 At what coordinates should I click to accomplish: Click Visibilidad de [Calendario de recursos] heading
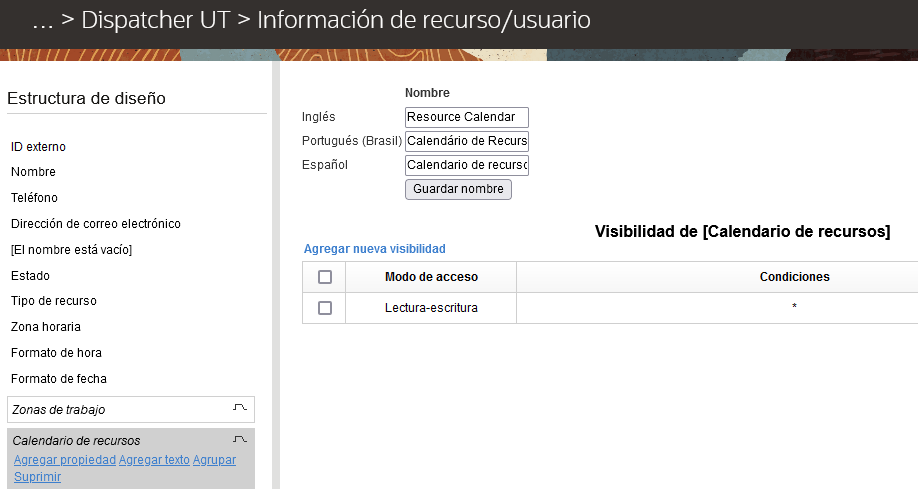pyautogui.click(x=742, y=231)
